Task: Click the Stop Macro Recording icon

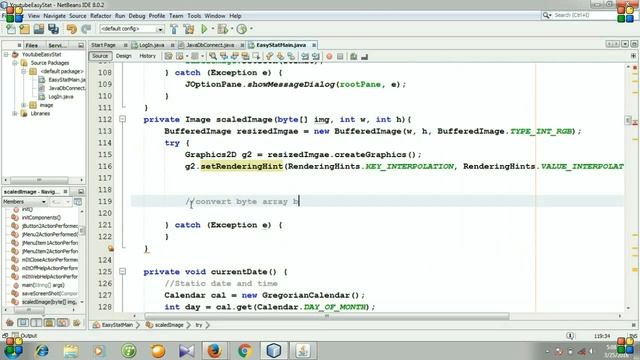Action: (x=340, y=56)
